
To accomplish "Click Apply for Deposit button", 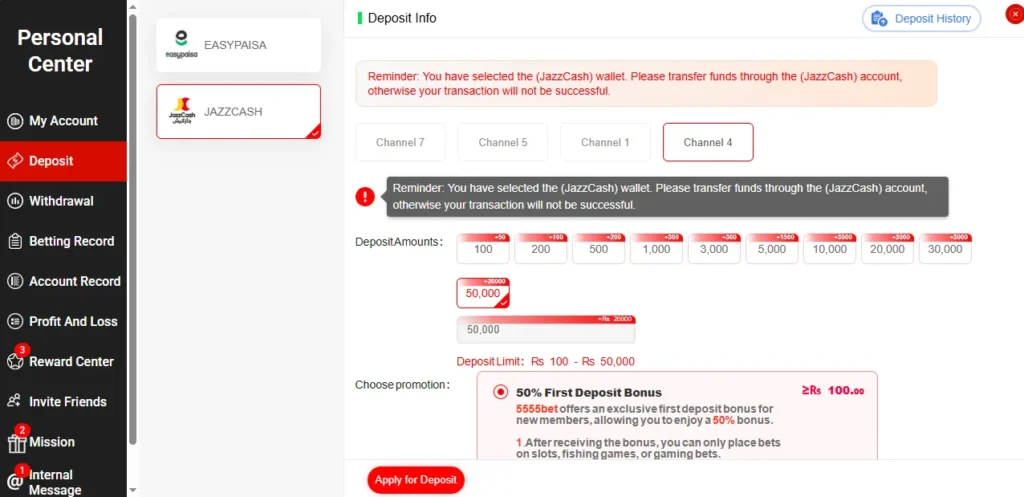I will [416, 480].
